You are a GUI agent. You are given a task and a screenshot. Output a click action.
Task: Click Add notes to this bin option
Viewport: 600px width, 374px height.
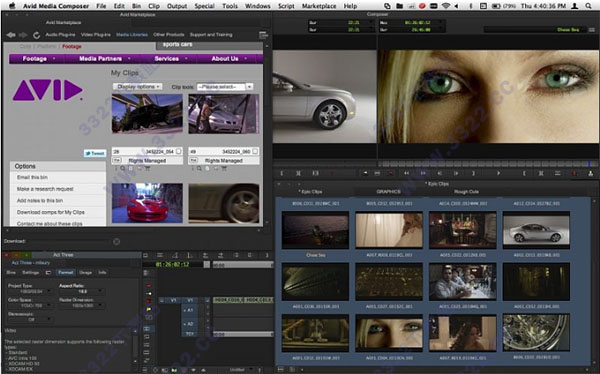[40, 200]
